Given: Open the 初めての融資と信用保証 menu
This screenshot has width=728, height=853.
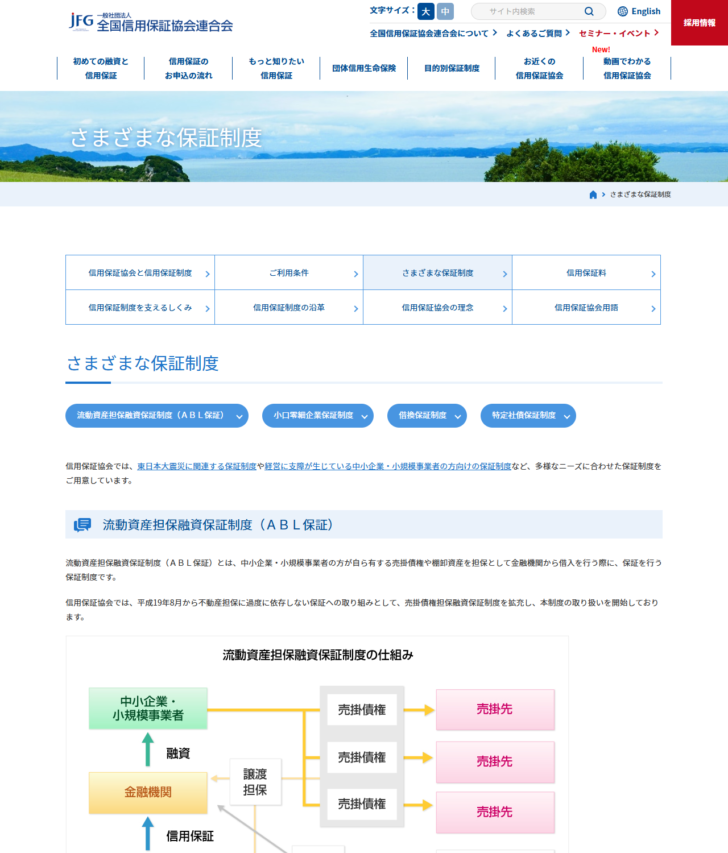Looking at the screenshot, I should point(101,69).
